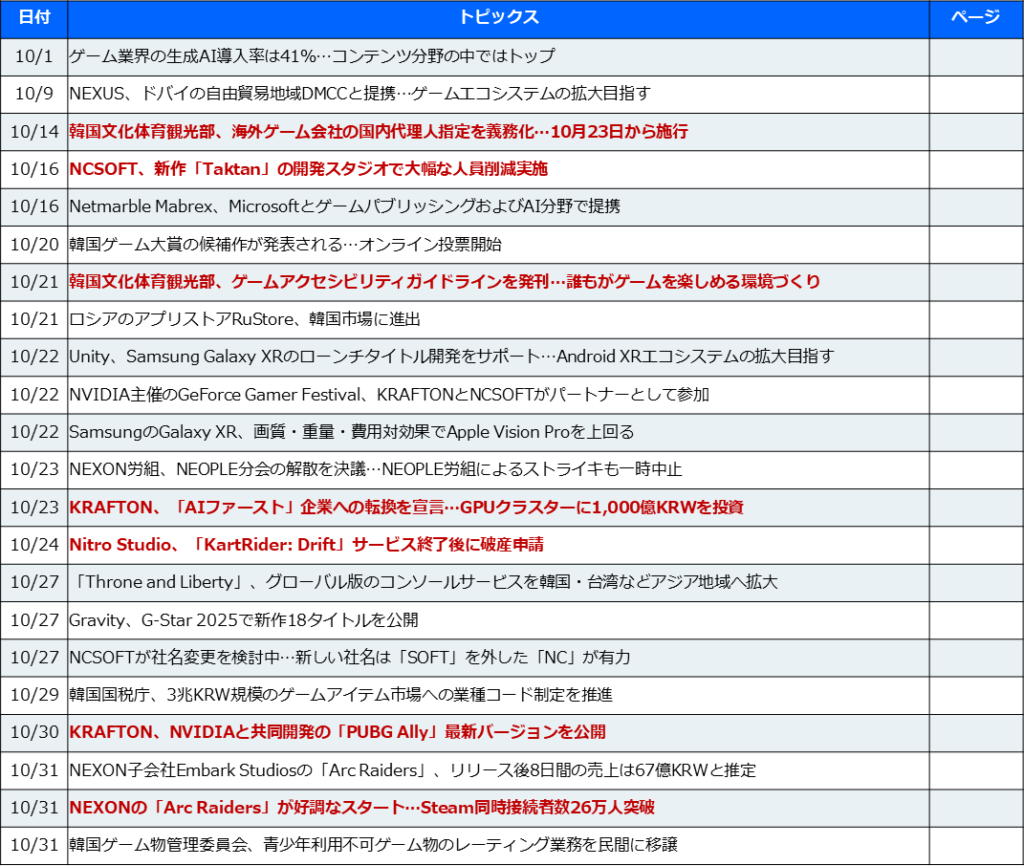The image size is (1024, 866).
Task: Select the 10/29 date cell
Action: 33,695
